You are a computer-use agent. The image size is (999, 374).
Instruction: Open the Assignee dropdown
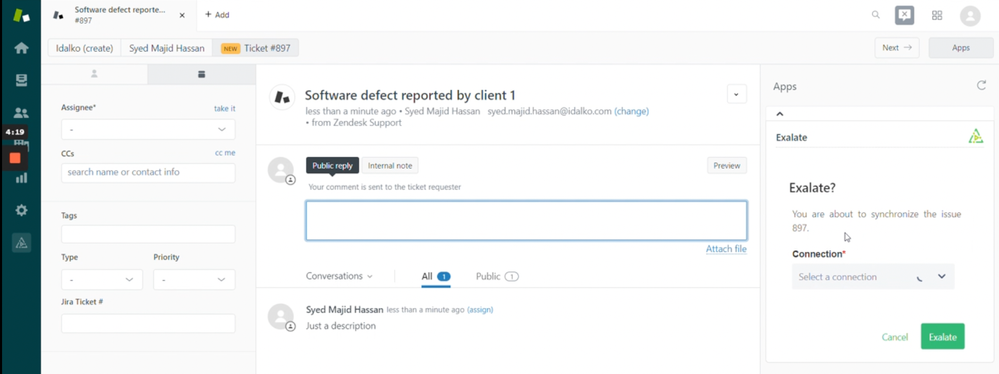point(148,129)
